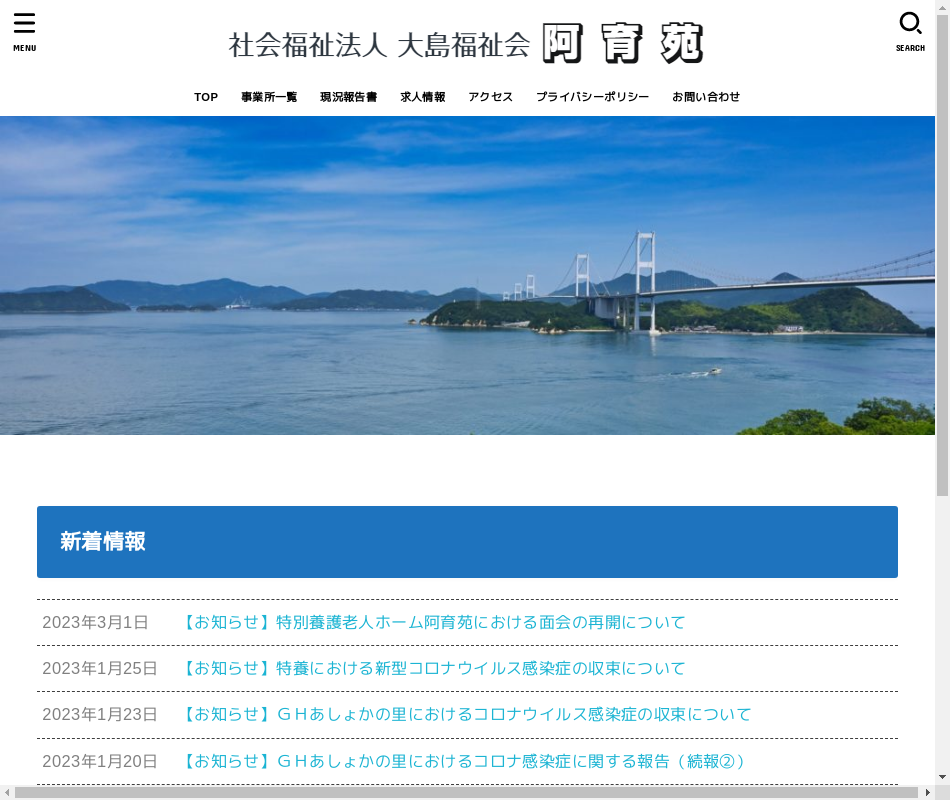View プライバシーポリシー page
The height and width of the screenshot is (800, 950).
click(592, 97)
